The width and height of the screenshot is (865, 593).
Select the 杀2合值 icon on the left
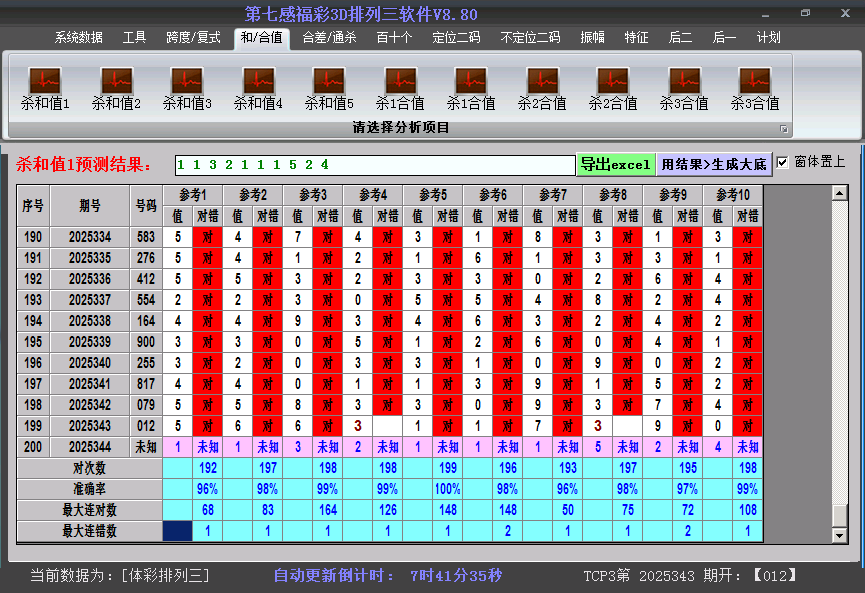tap(542, 82)
